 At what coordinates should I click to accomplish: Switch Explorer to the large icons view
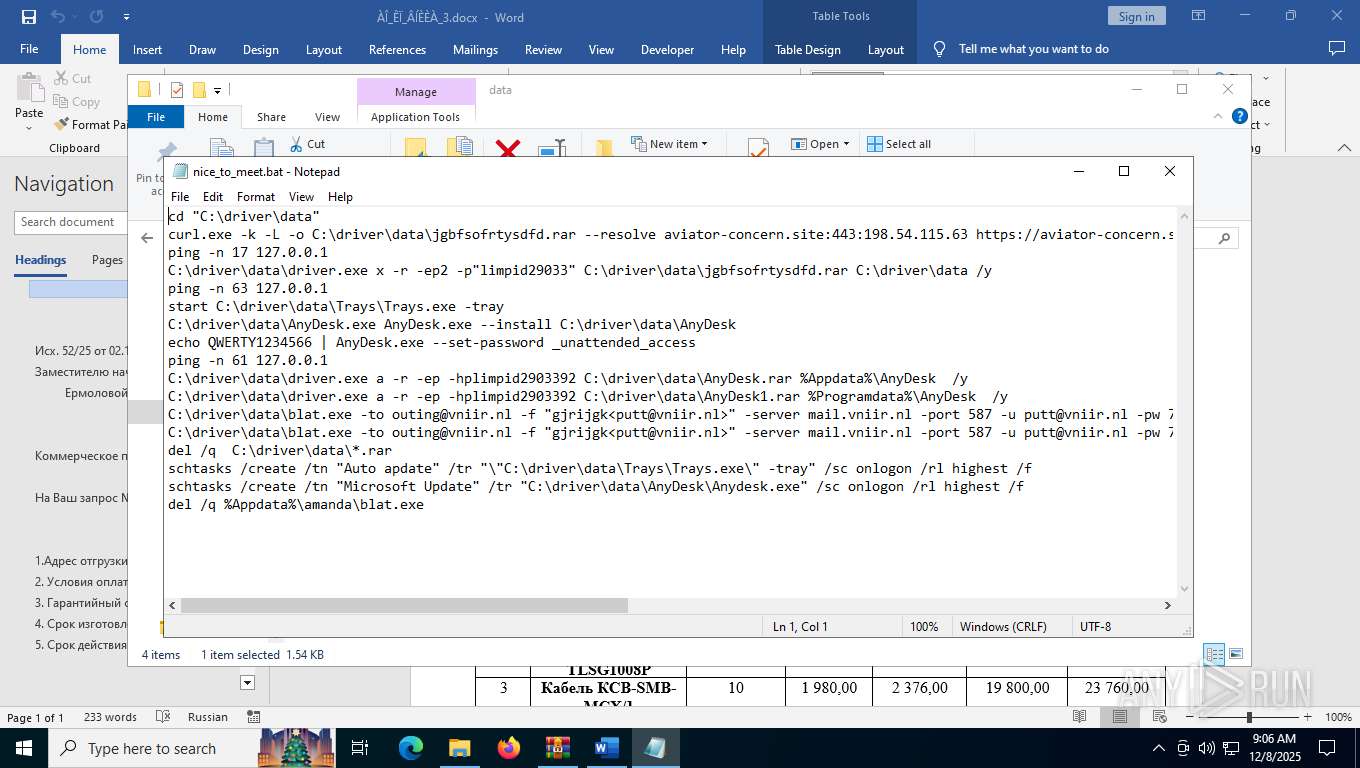click(x=1236, y=655)
